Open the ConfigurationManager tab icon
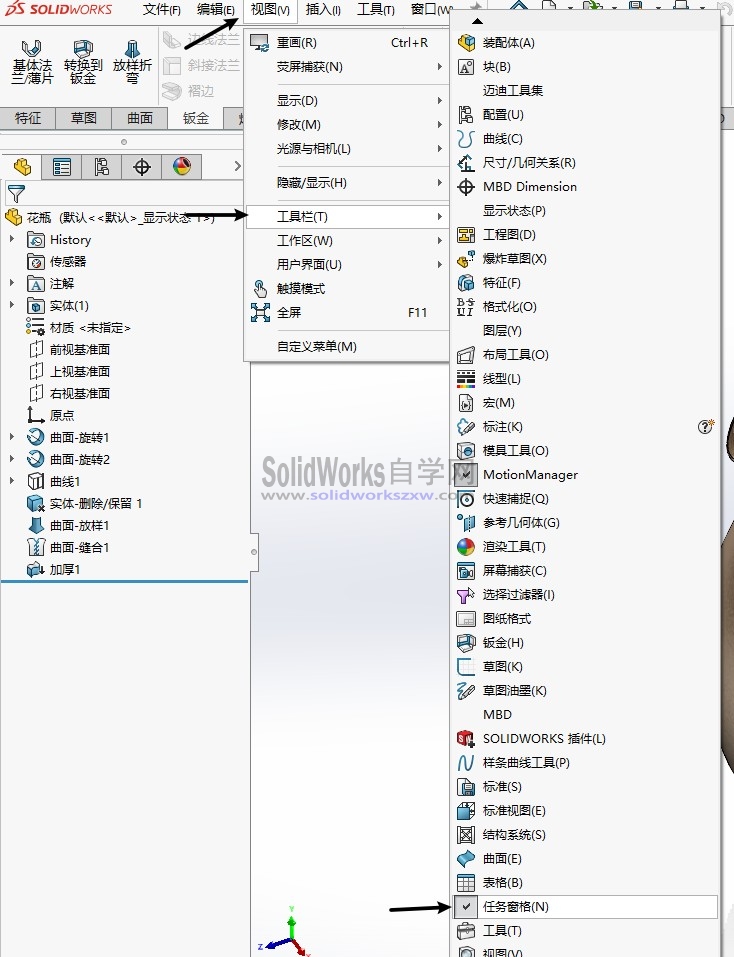 pyautogui.click(x=101, y=167)
